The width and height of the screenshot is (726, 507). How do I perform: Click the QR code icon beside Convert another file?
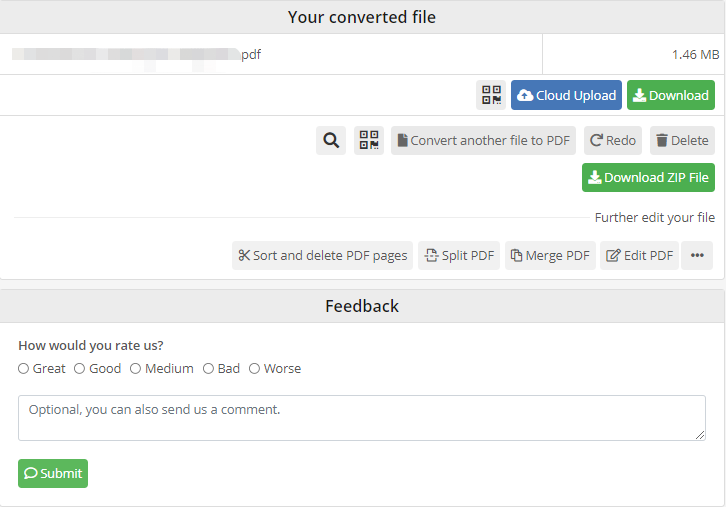tap(369, 140)
